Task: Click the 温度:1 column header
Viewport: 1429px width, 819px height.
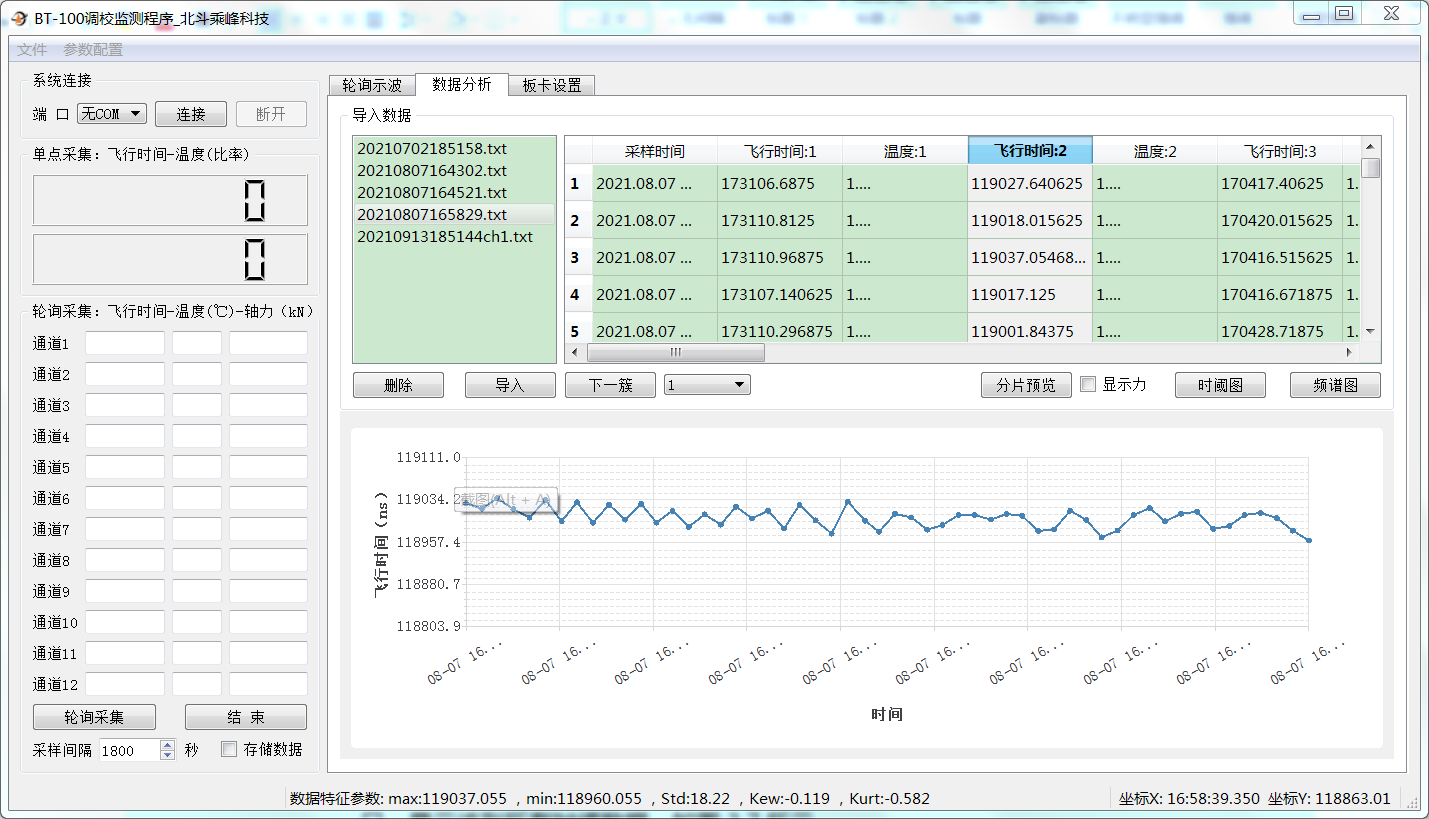Action: (905, 151)
